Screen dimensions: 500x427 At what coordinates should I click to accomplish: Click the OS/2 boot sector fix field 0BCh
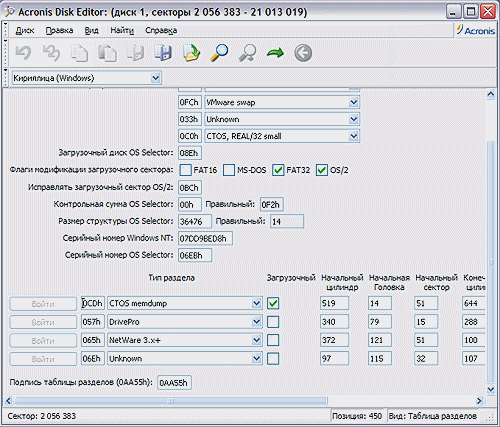coord(190,188)
